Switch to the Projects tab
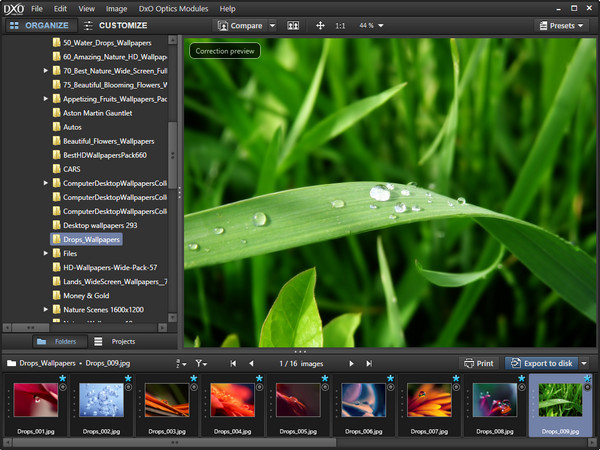This screenshot has height=450, width=600. 123,341
